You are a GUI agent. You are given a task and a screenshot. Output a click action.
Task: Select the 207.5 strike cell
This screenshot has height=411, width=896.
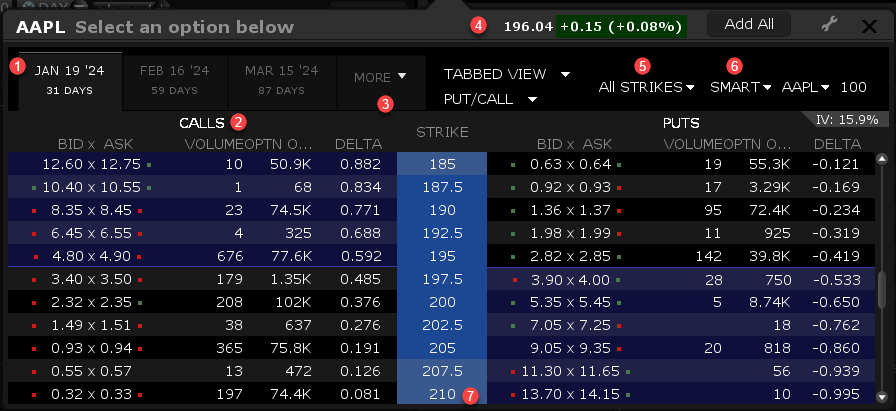point(442,371)
